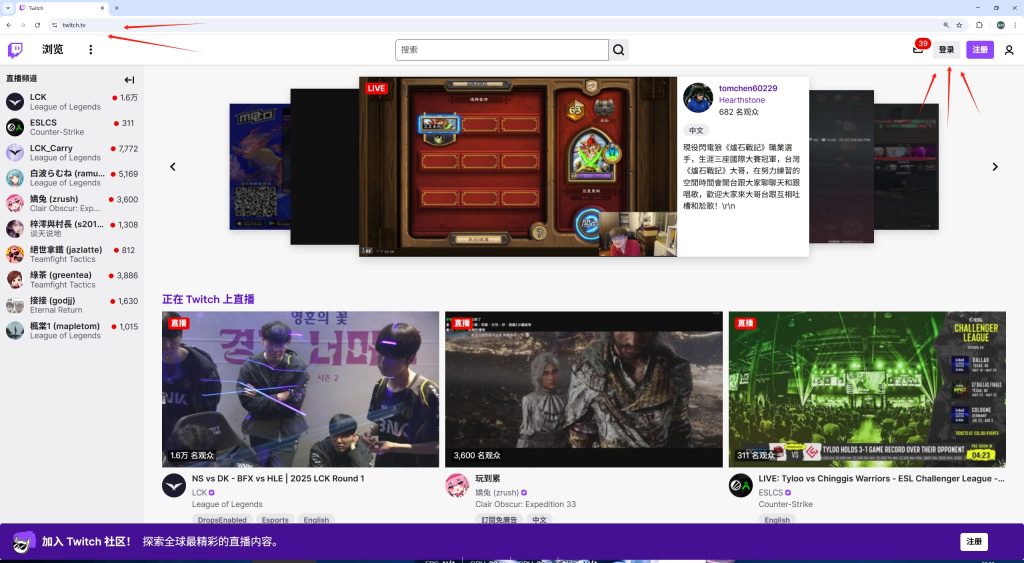Open 綠茶 (greentea) sidebar channel
This screenshot has width=1024, height=563.
pyautogui.click(x=72, y=280)
